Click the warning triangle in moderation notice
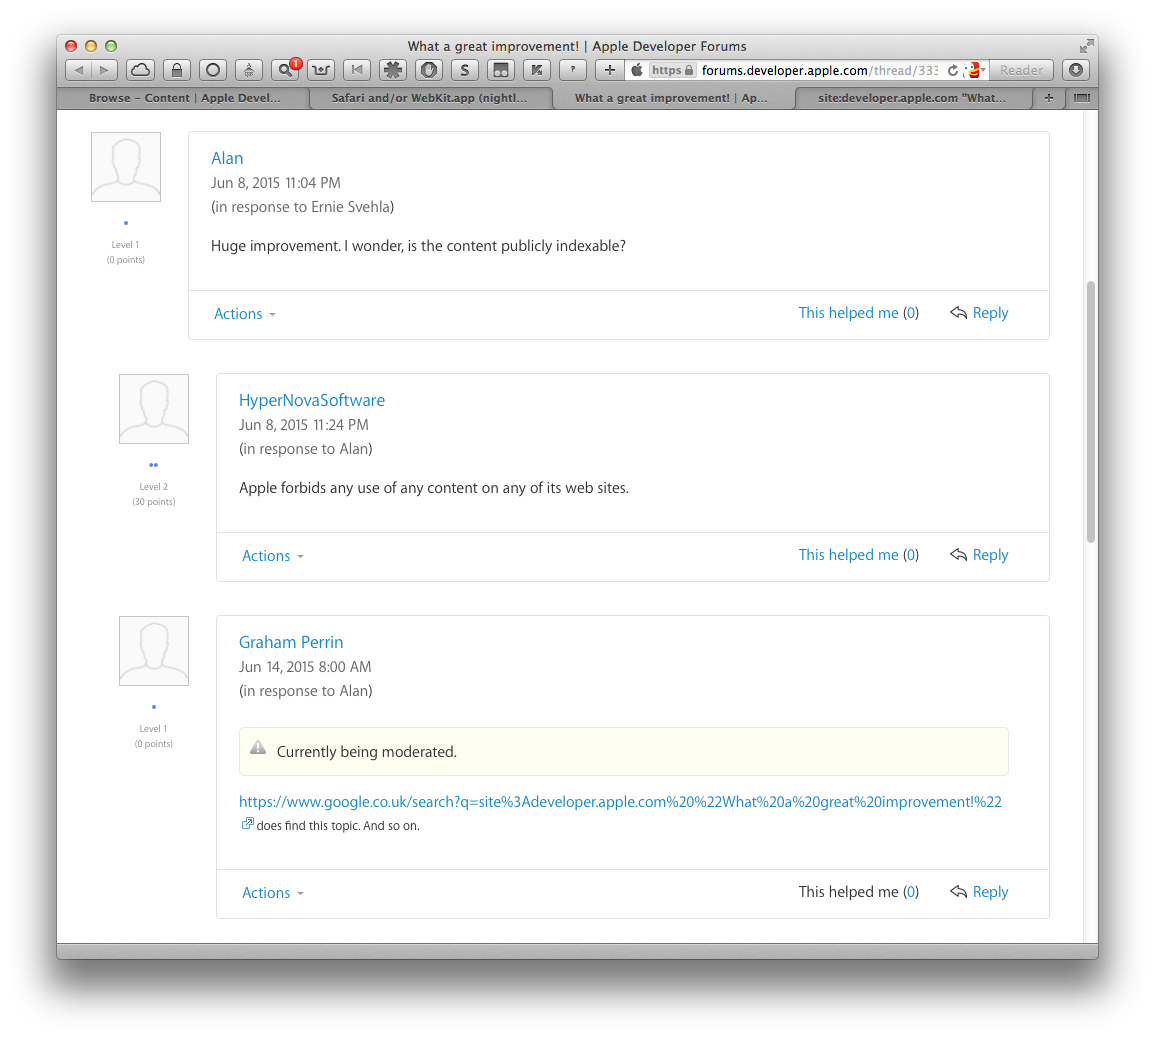 point(258,748)
